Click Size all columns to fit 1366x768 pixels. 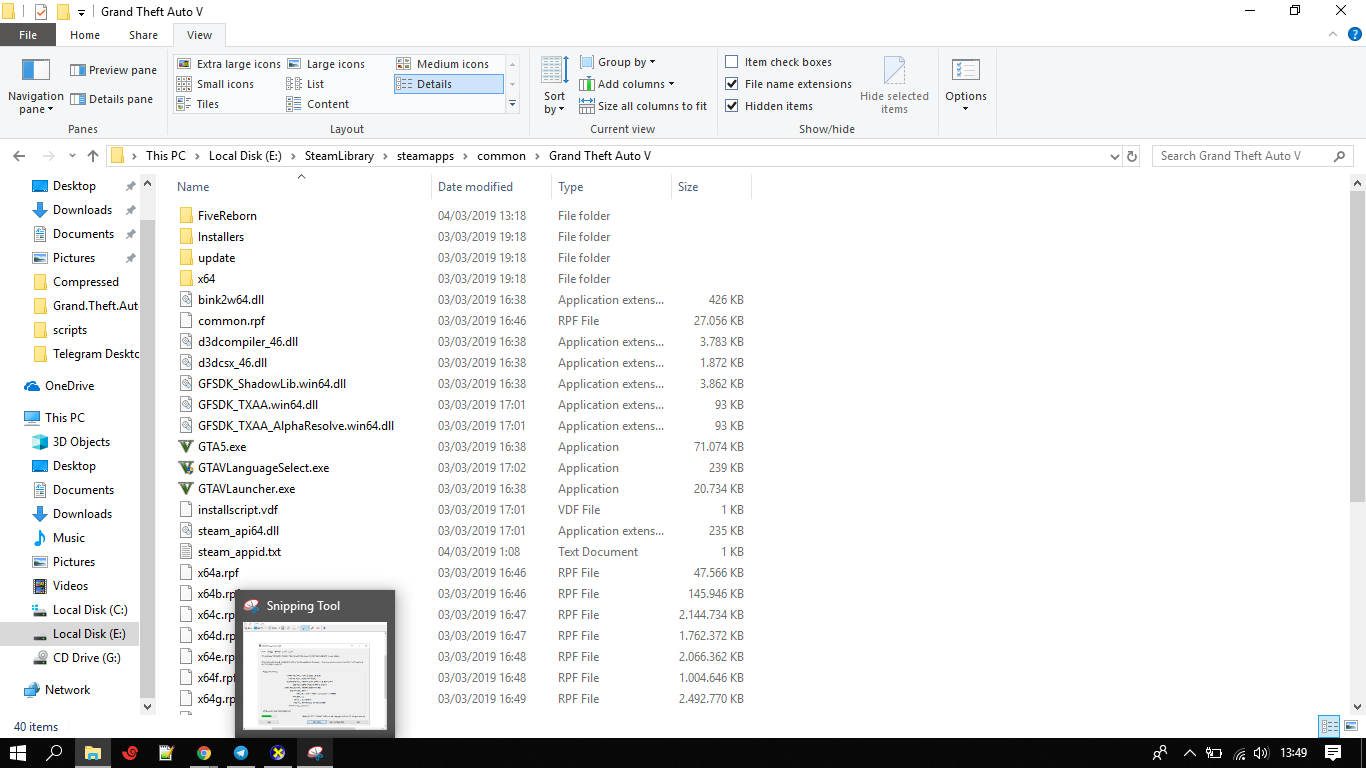point(643,106)
